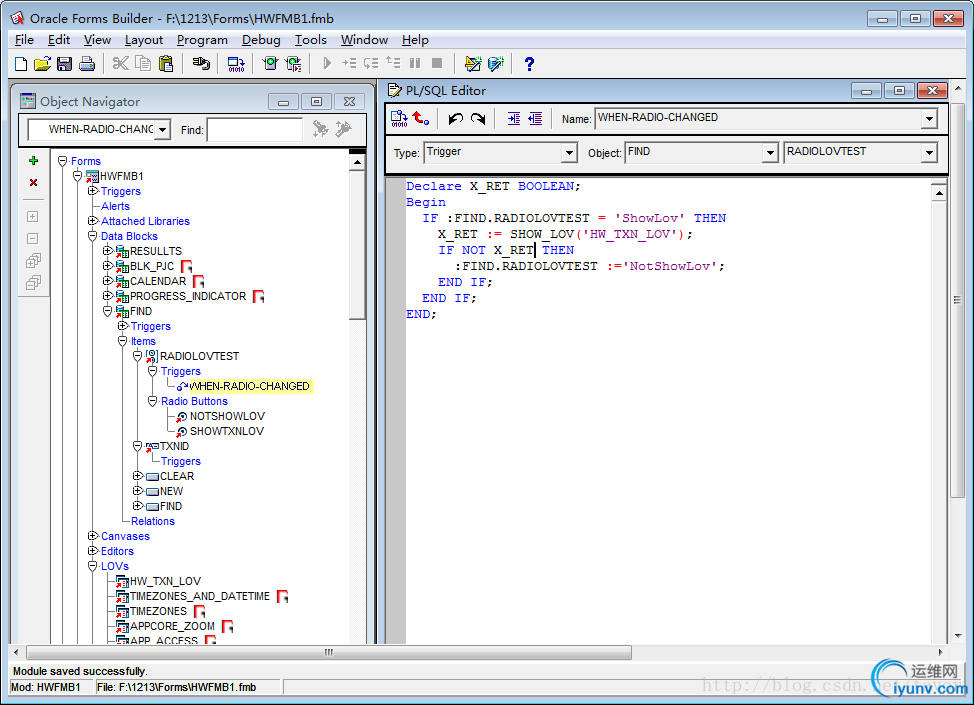This screenshot has width=974, height=705.
Task: Collapse the Radio Buttons node
Action: click(x=153, y=401)
